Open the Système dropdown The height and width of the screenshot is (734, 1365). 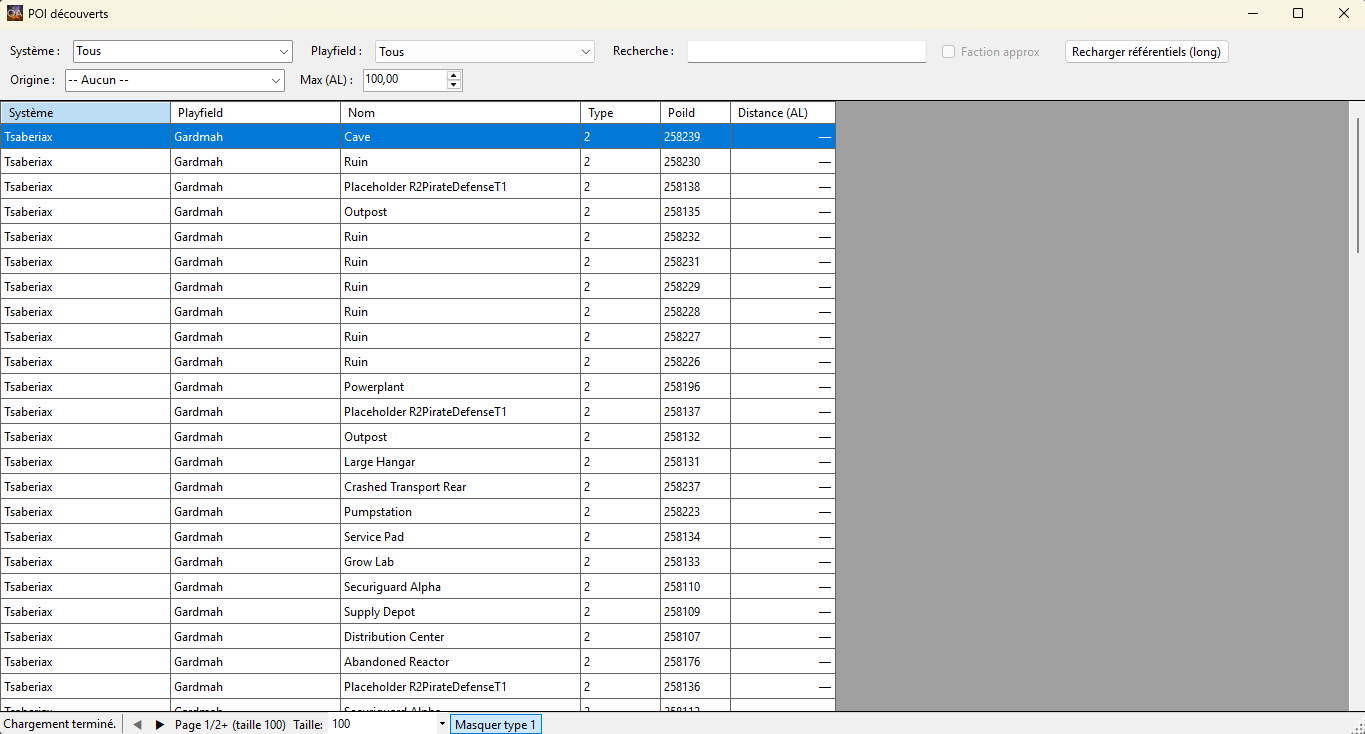point(283,52)
